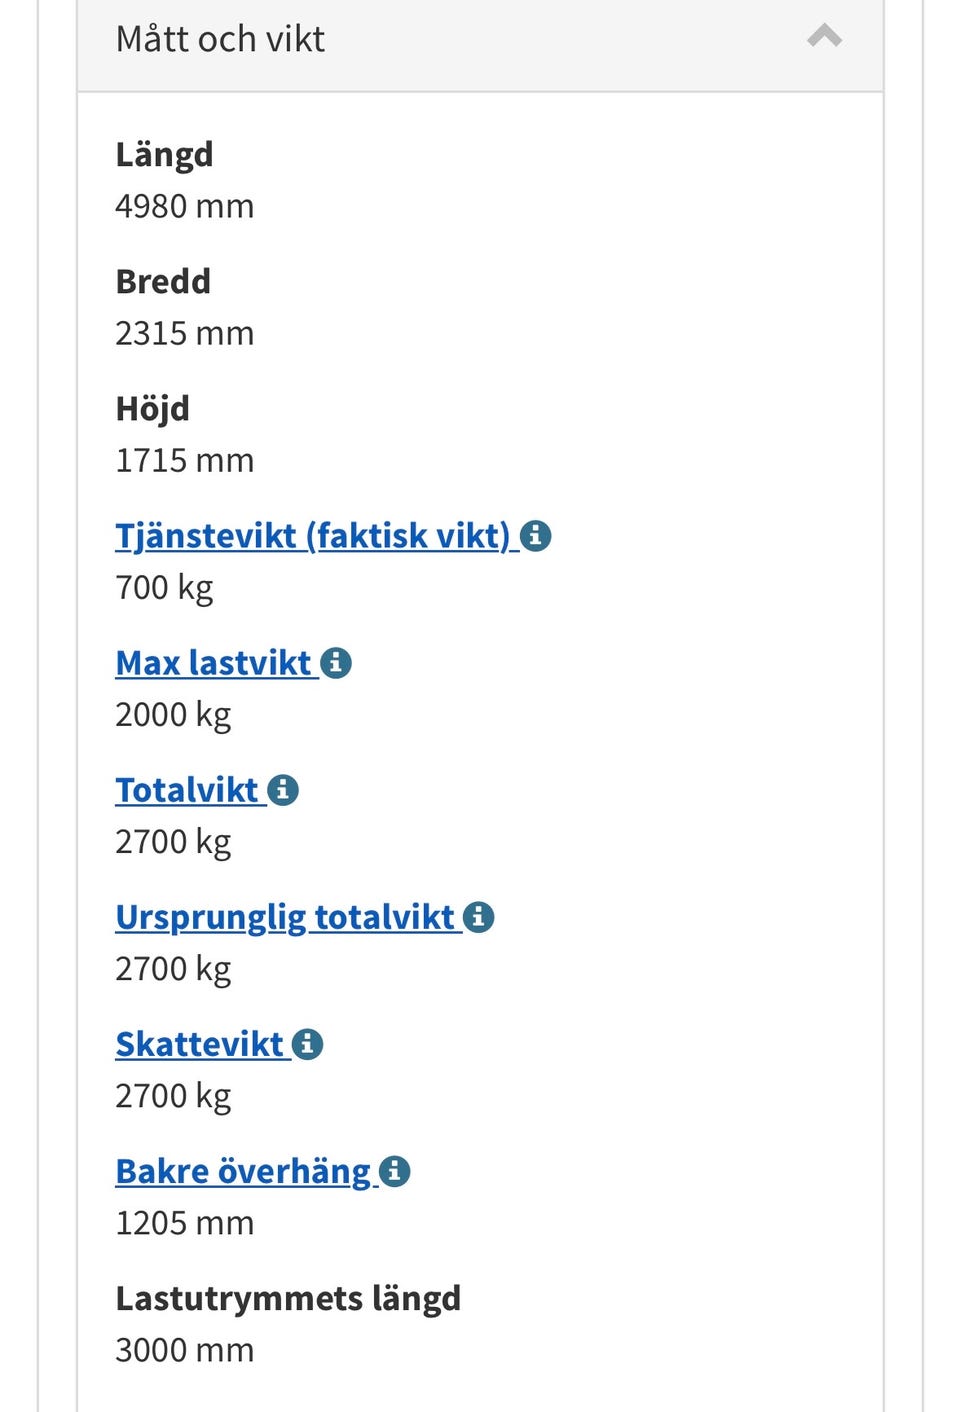Select the Skattevikt link
960x1412 pixels.
pos(199,1044)
